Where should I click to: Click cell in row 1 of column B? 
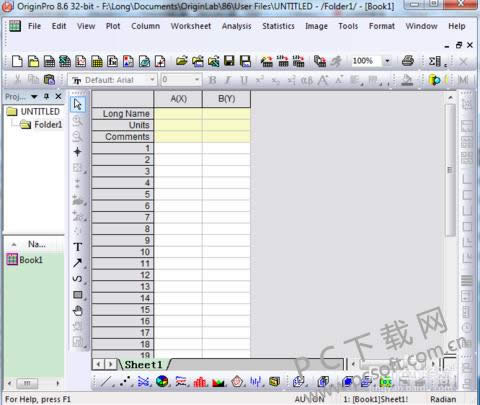[x=226, y=148]
